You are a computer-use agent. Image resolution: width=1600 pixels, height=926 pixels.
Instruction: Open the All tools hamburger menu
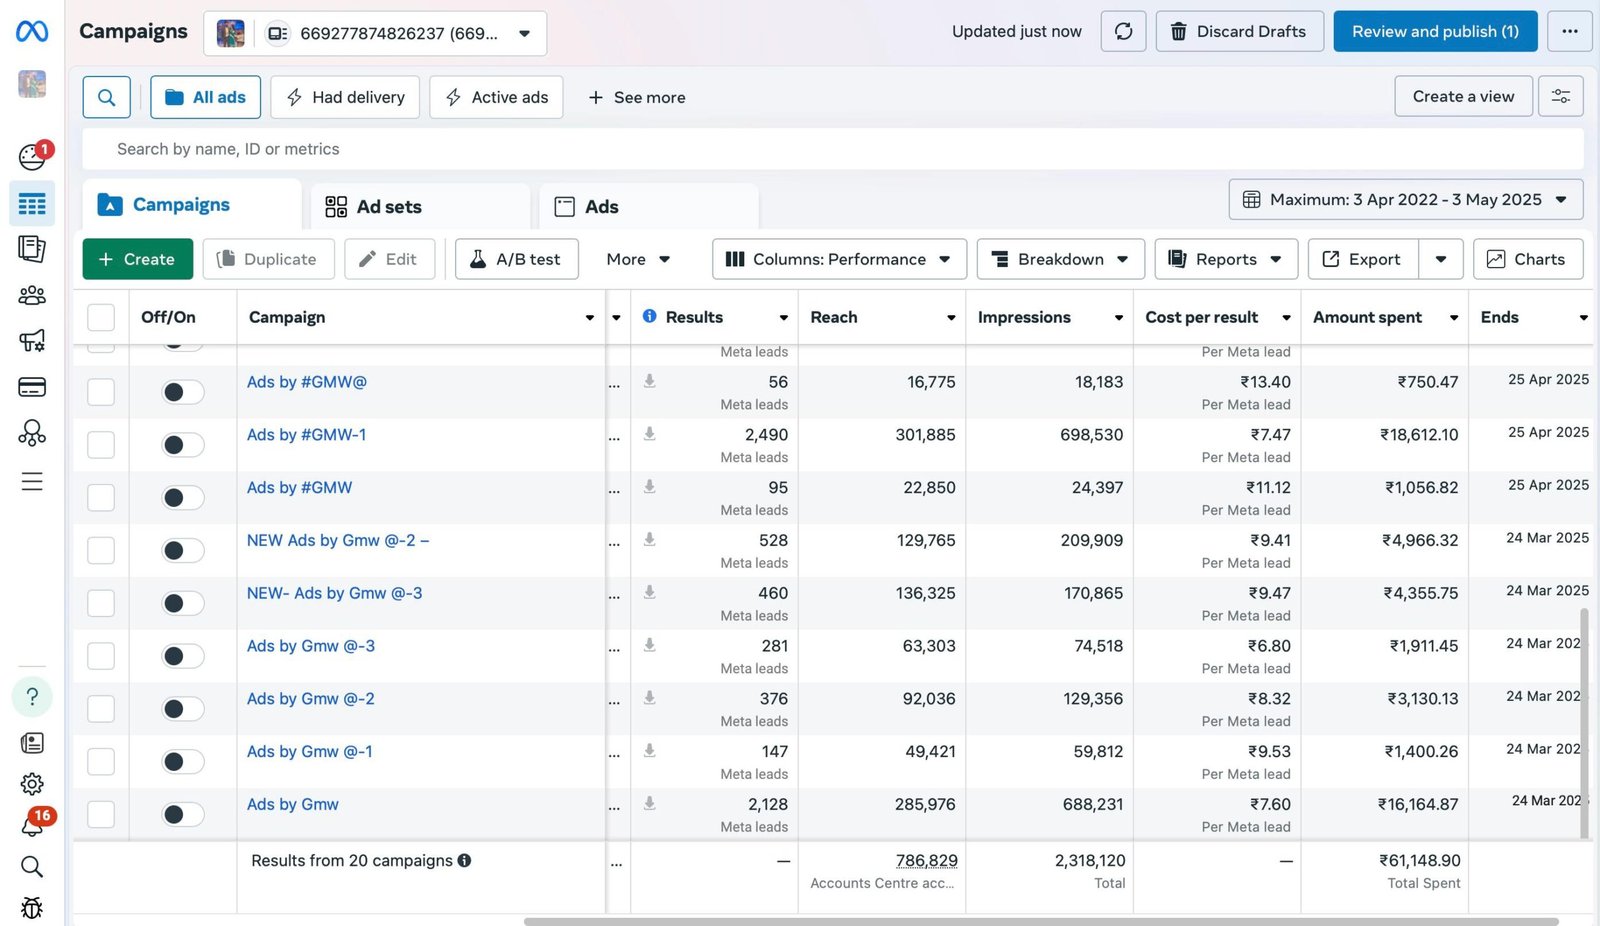pyautogui.click(x=32, y=481)
